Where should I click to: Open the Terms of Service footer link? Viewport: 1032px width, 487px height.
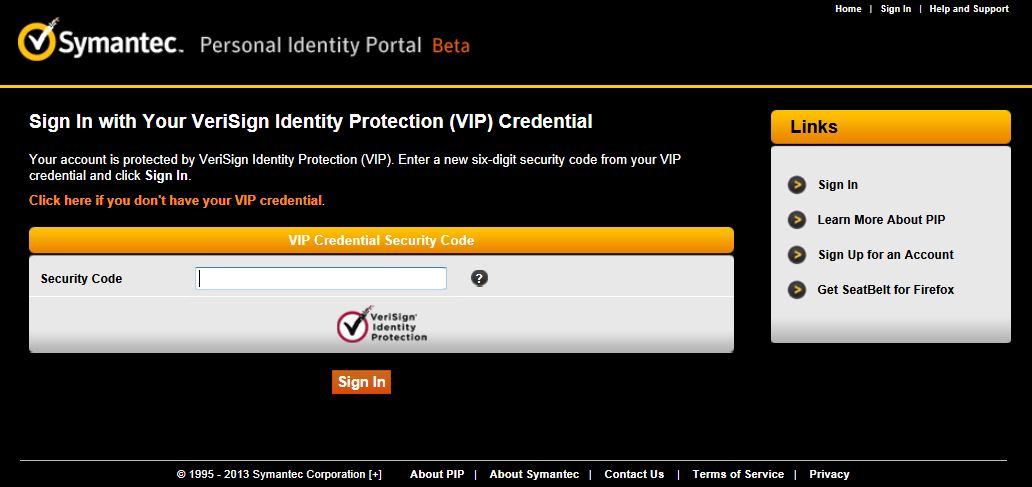coord(738,475)
